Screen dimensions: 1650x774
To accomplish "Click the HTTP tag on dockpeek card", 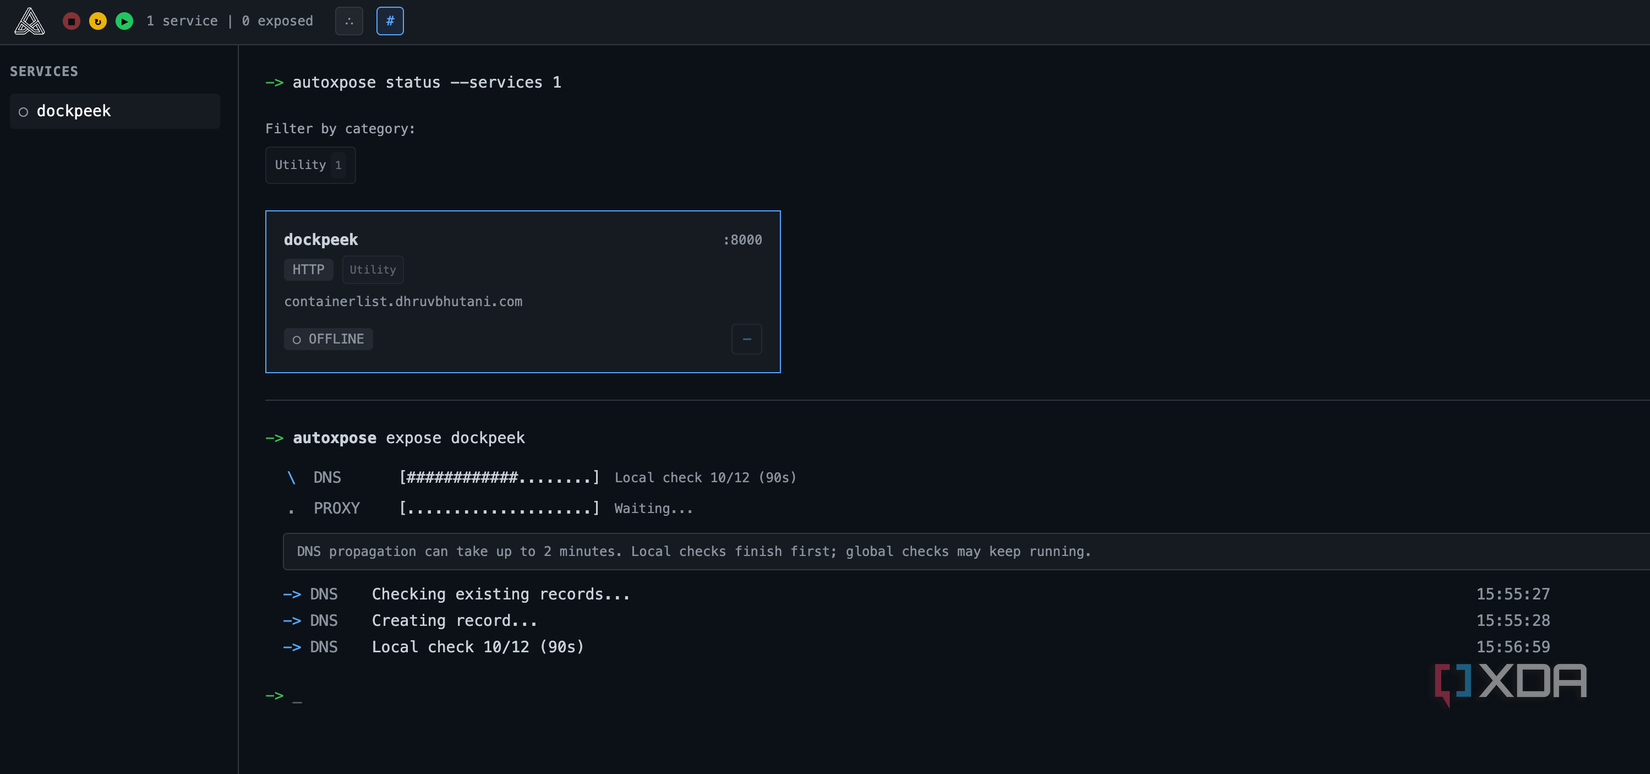I will [308, 269].
